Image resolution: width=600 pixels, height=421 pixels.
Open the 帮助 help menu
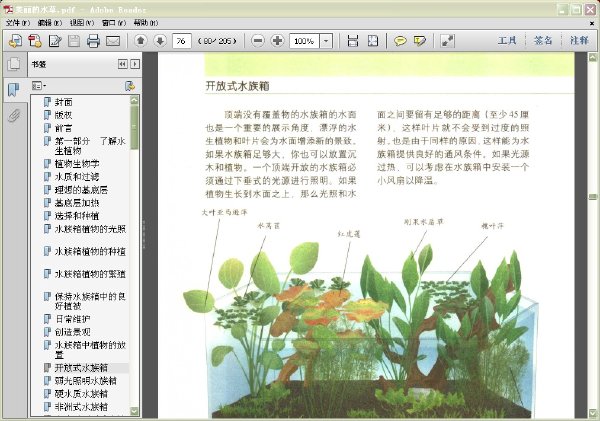point(145,23)
